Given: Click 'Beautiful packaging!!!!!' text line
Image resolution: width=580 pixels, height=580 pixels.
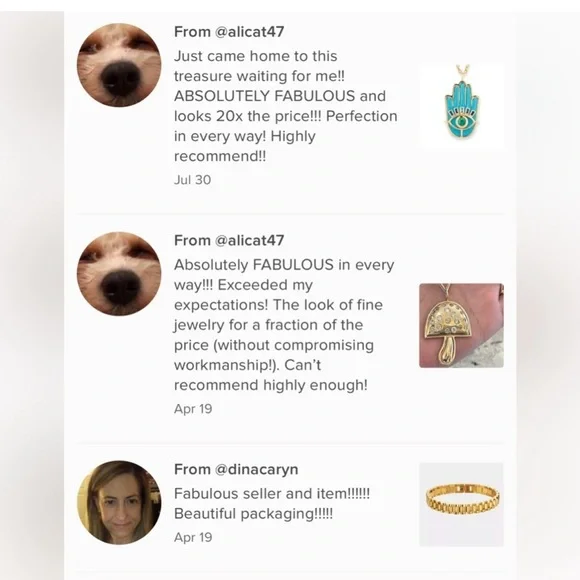Looking at the screenshot, I should (x=253, y=514).
